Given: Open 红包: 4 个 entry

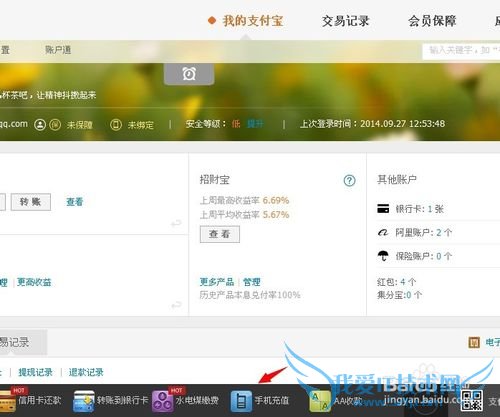Looking at the screenshot, I should [396, 282].
